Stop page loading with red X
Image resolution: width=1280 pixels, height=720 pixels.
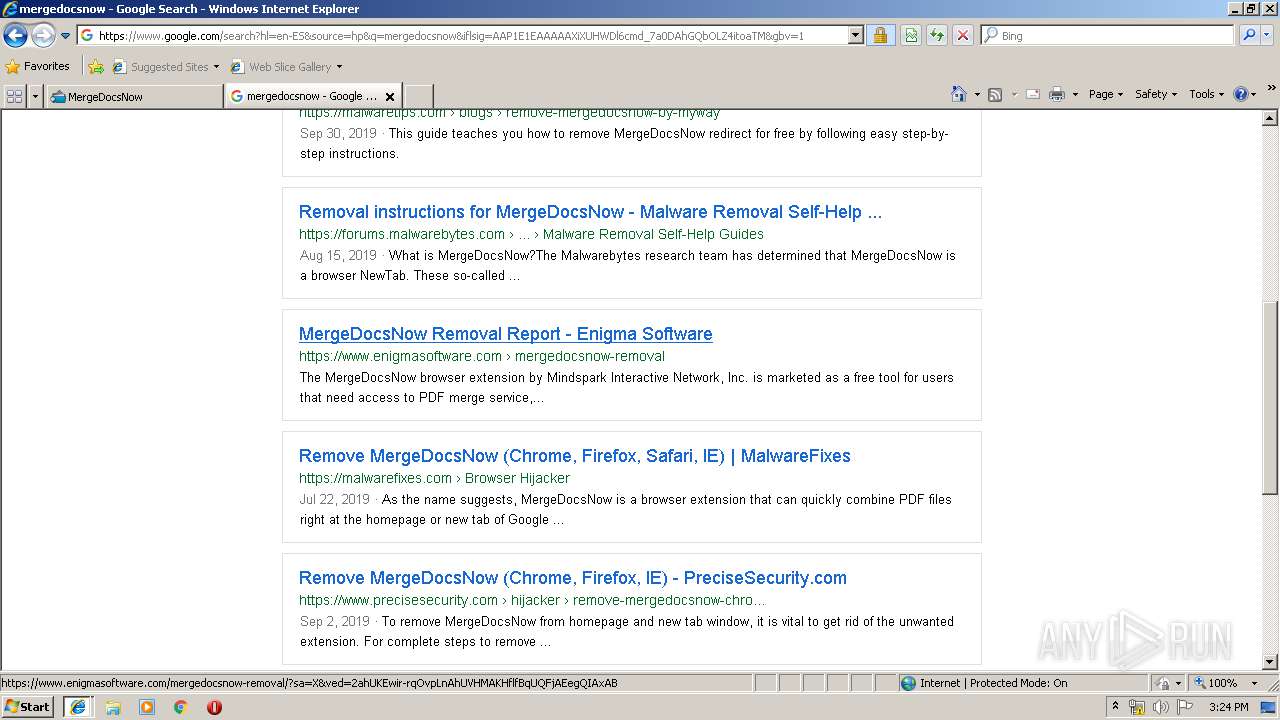962,35
